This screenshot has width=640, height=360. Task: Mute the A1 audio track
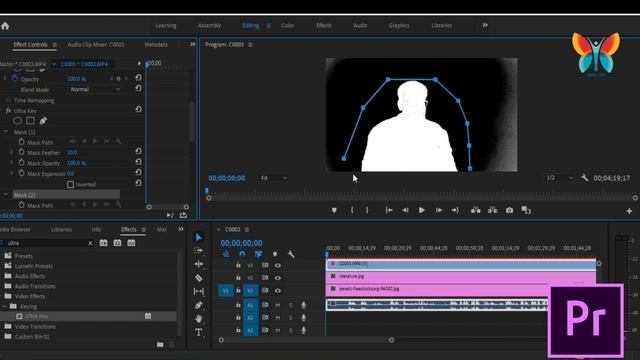pyautogui.click(x=278, y=305)
